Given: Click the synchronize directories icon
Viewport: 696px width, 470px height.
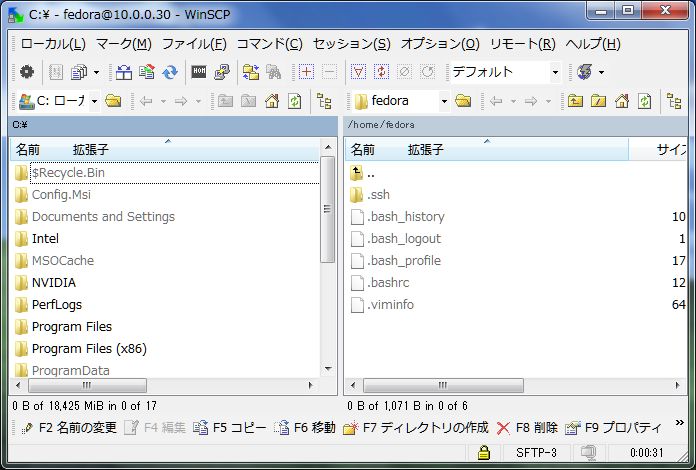Looking at the screenshot, I should [x=146, y=72].
